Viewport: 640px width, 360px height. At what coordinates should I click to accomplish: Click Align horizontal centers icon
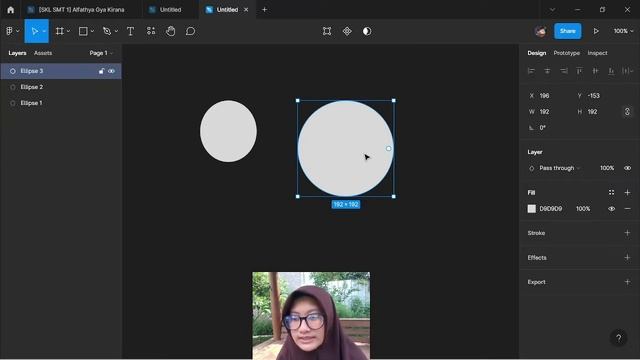(547, 71)
